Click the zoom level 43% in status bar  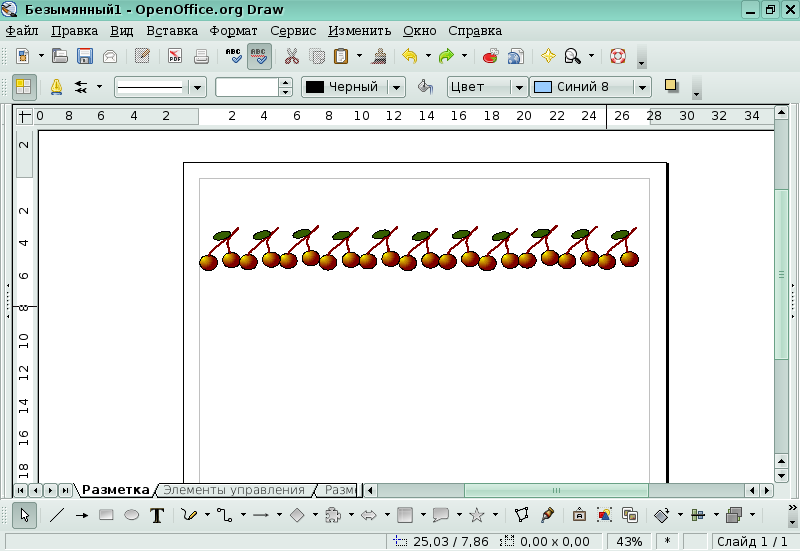coord(629,541)
